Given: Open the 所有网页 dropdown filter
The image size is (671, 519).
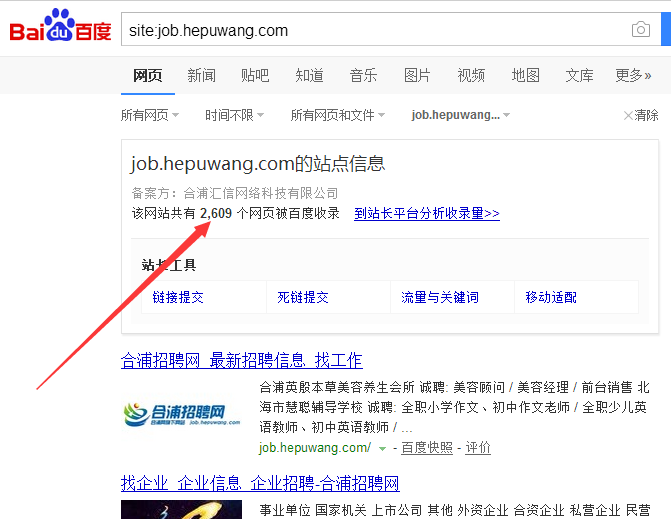Looking at the screenshot, I should 150,115.
